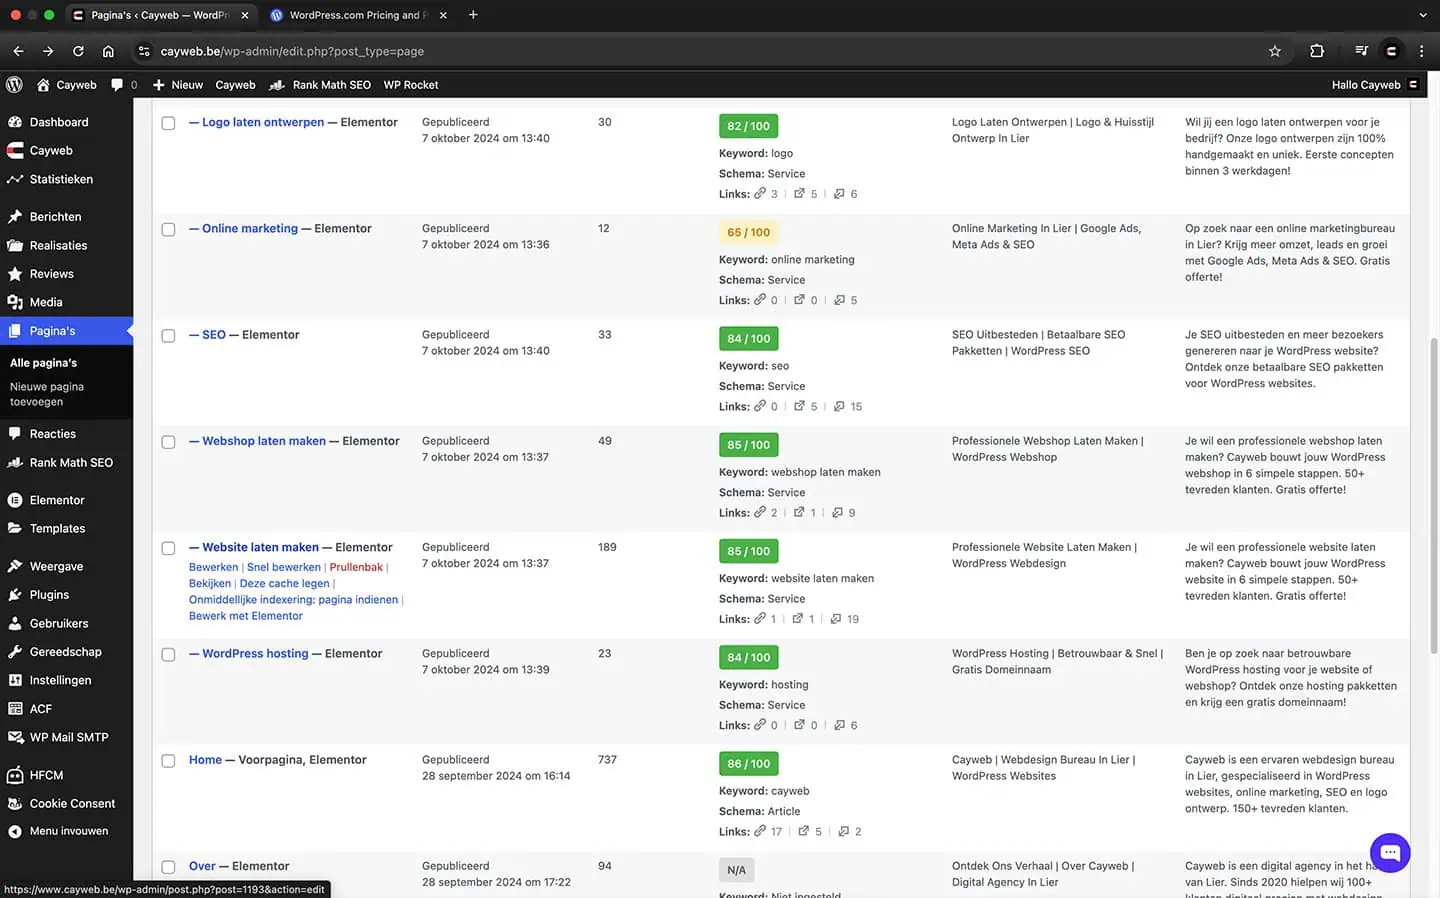Click the browser home button

click(108, 51)
